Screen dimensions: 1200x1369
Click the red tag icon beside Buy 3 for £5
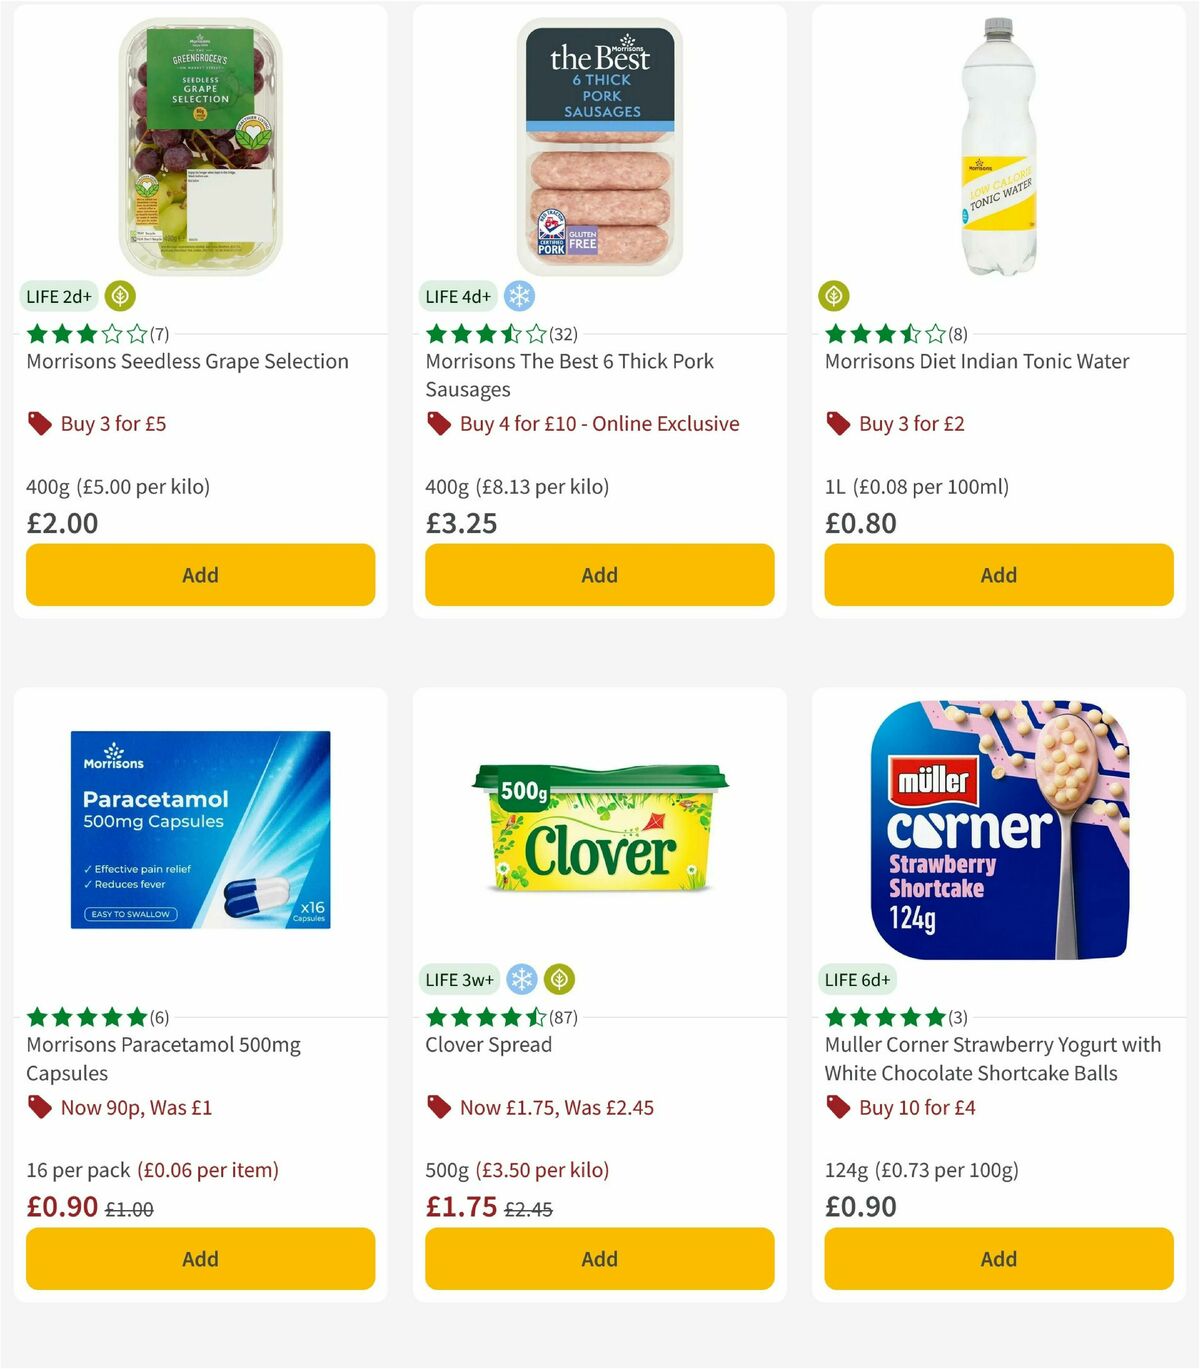point(39,424)
